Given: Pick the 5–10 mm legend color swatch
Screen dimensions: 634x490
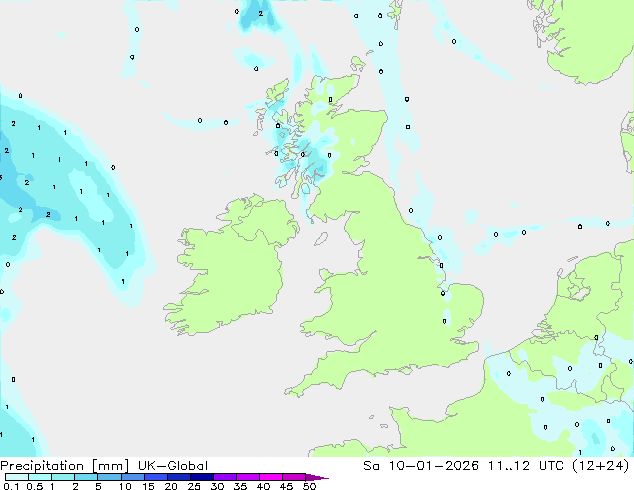Looking at the screenshot, I should coord(109,477).
